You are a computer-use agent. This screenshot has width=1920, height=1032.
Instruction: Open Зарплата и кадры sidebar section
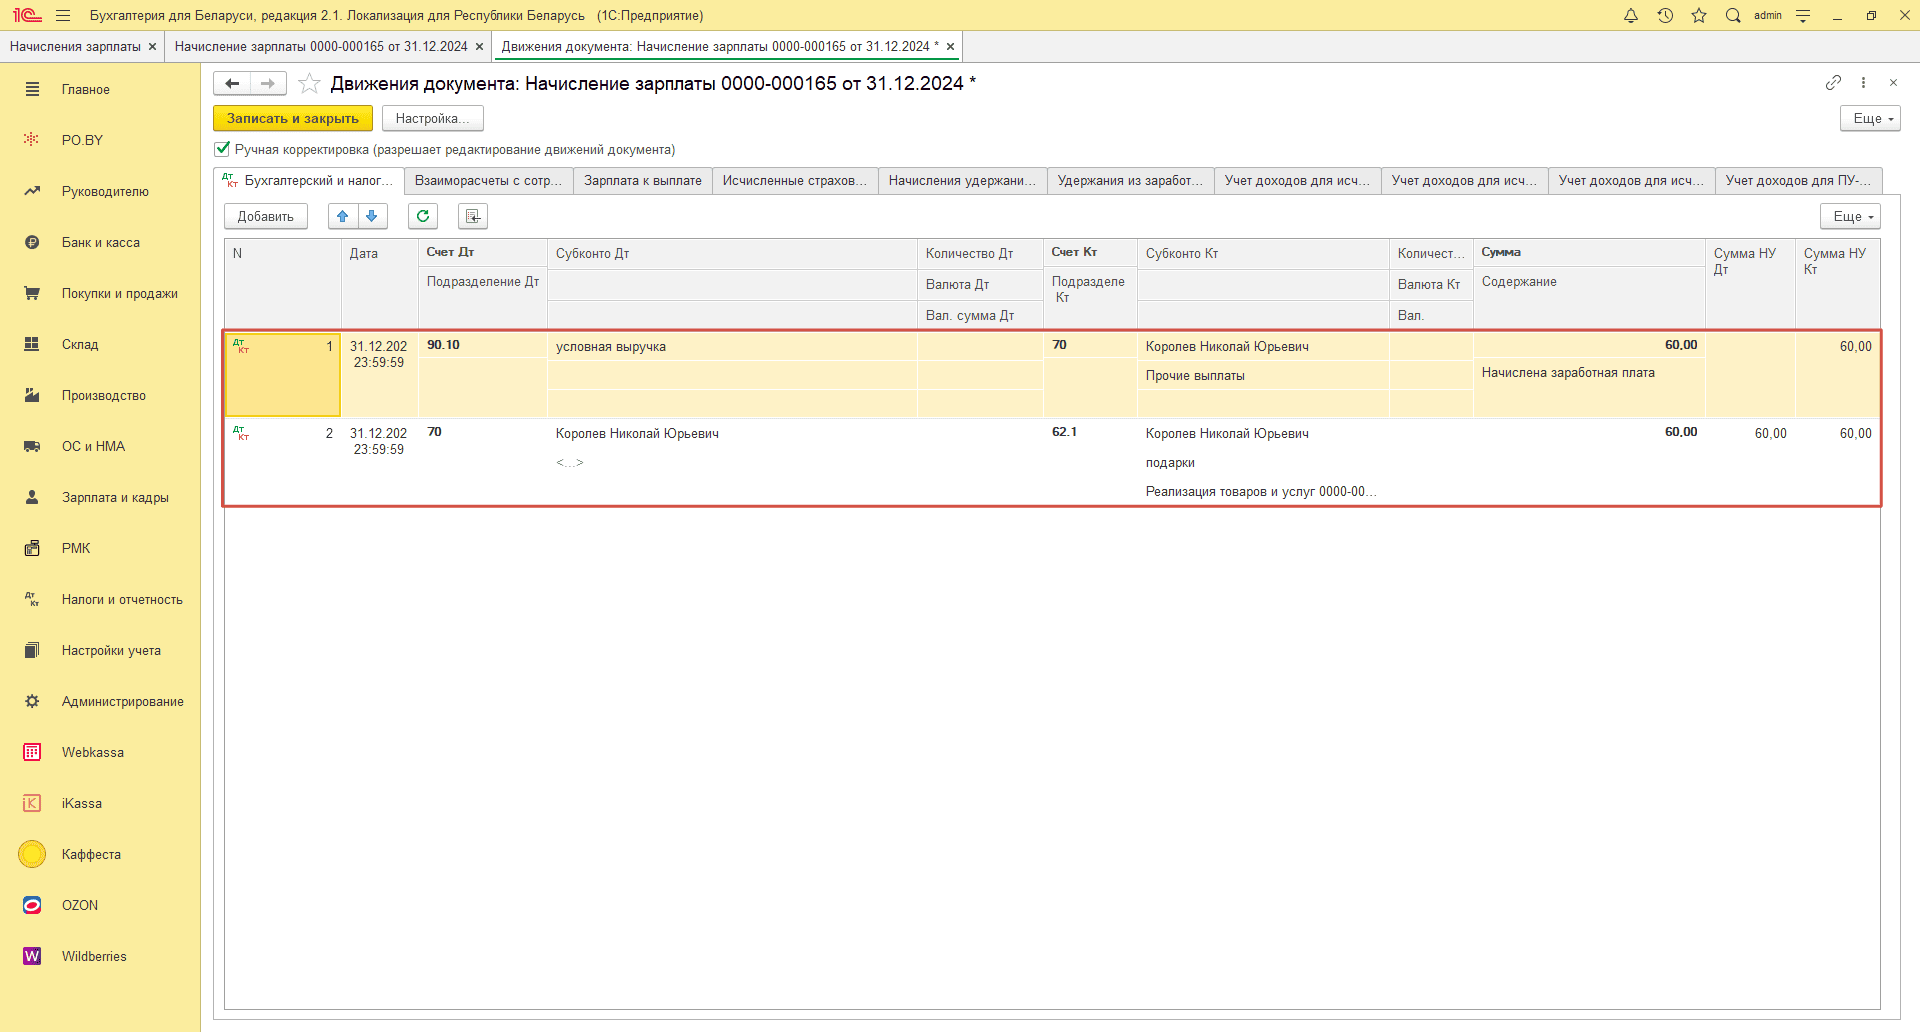(x=115, y=498)
